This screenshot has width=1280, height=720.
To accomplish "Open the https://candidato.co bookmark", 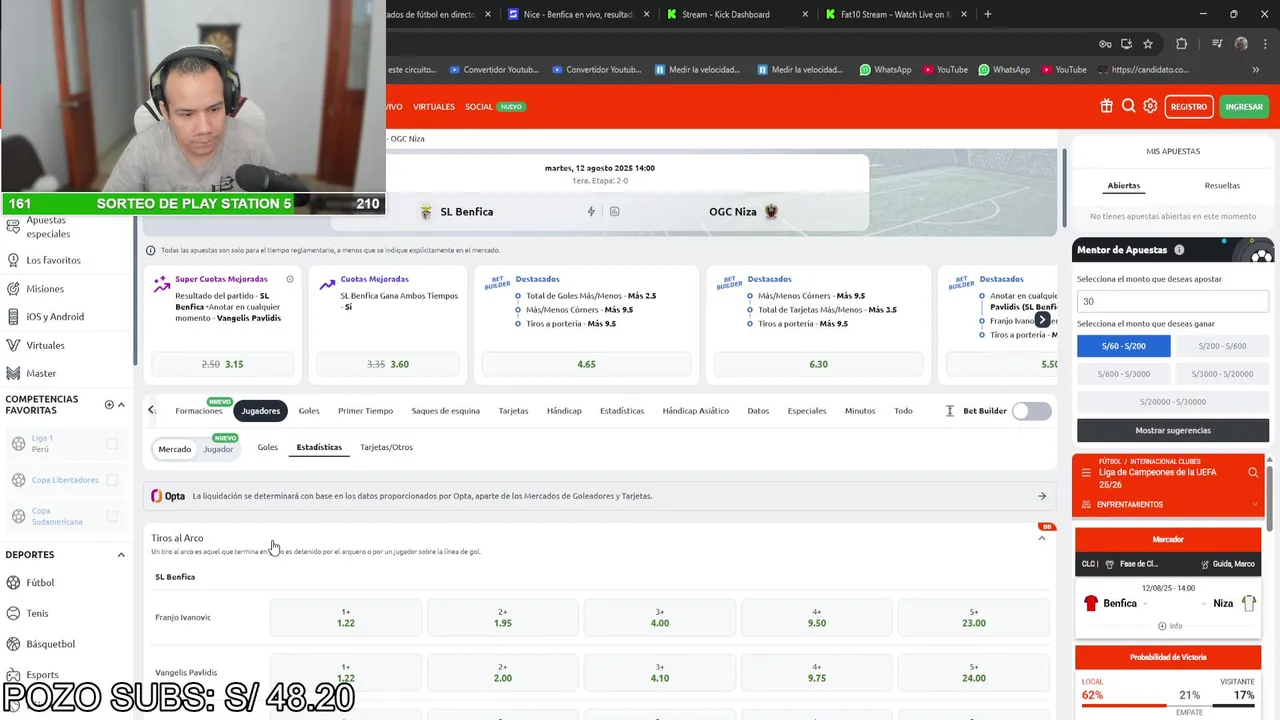I will [x=1143, y=70].
